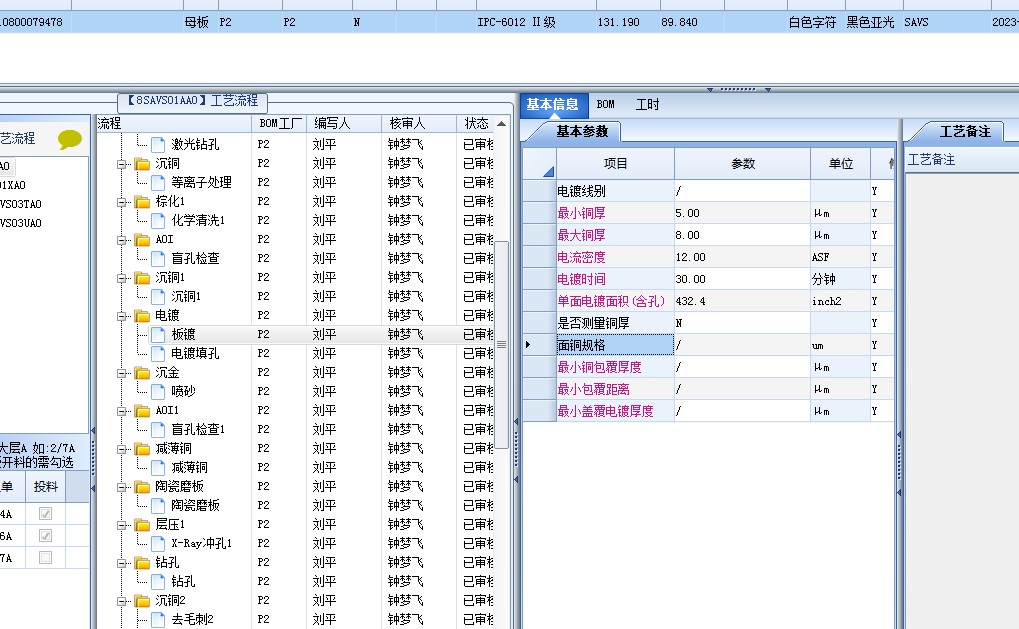This screenshot has width=1019, height=629.
Task: Click the document icon beside X-Ray冲孔1
Action: pos(158,543)
